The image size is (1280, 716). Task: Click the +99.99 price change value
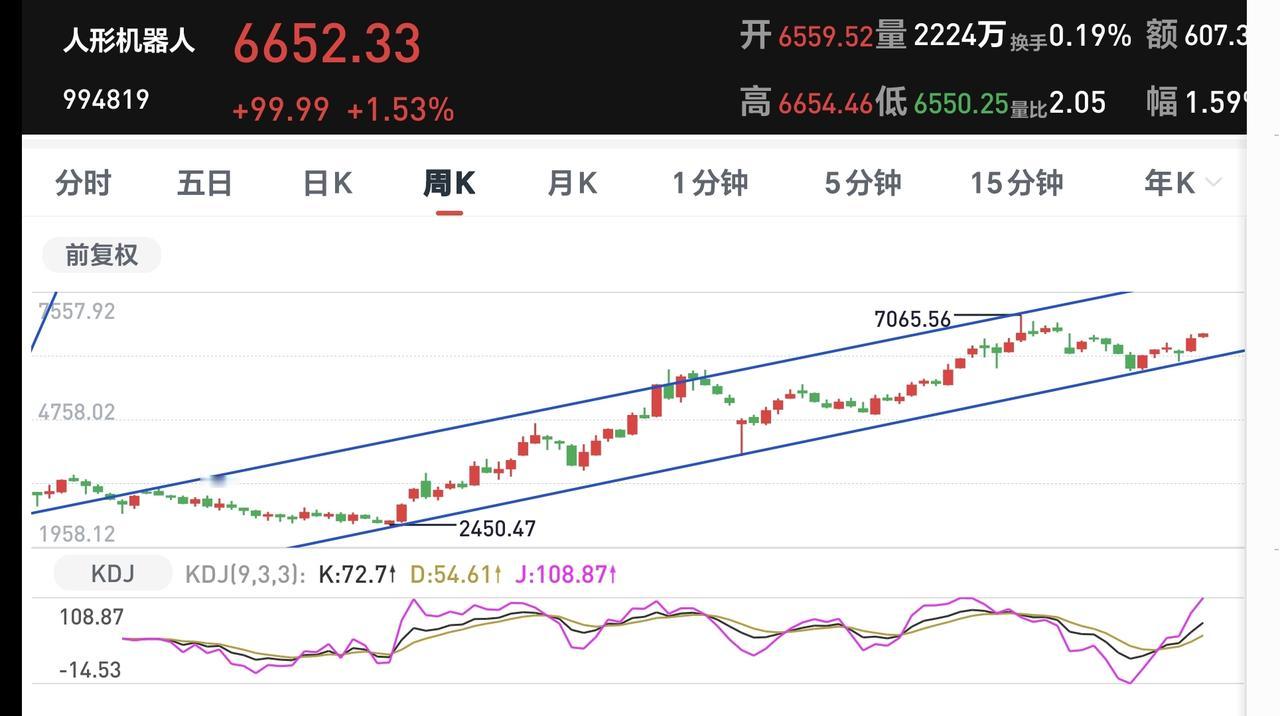(x=280, y=109)
